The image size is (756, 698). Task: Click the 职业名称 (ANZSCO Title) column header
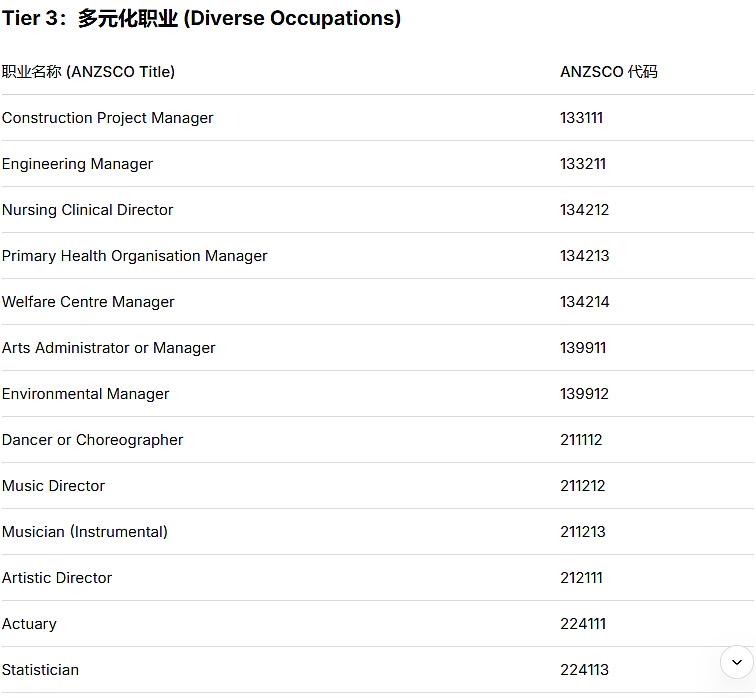point(88,72)
